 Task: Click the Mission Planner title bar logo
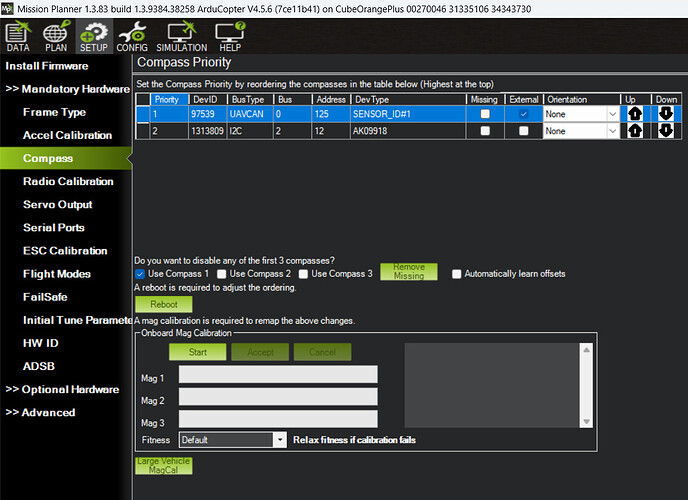pyautogui.click(x=7, y=9)
